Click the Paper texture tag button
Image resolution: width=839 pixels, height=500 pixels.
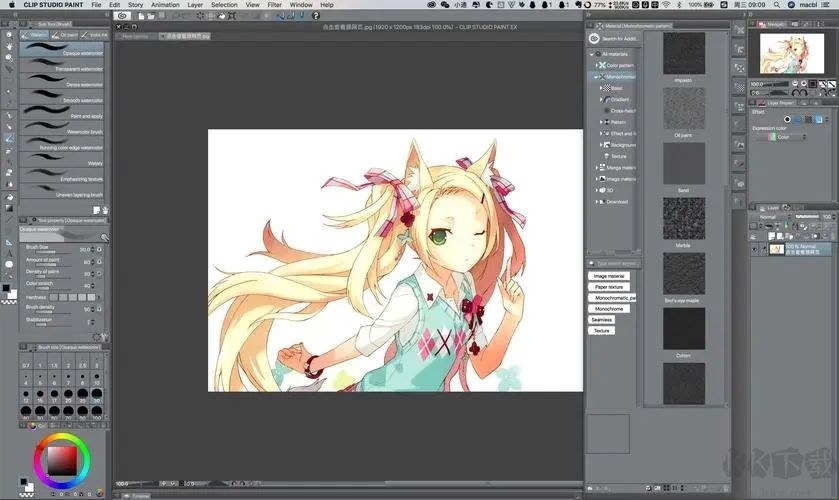608,287
